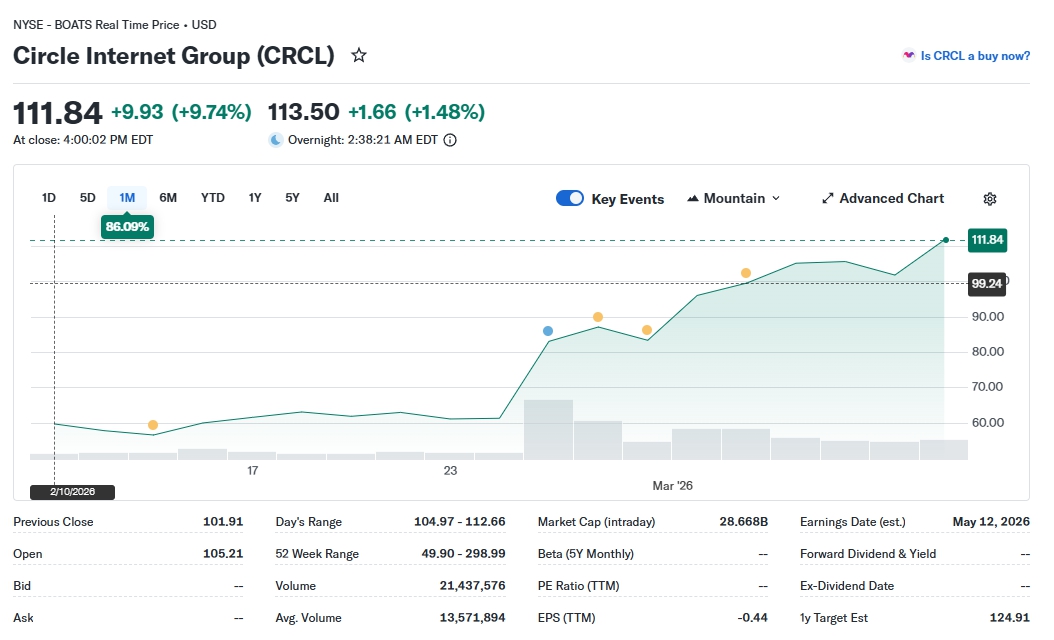This screenshot has width=1054, height=640.
Task: Click the 86.09% gain tooltip above 1M
Action: pos(127,227)
